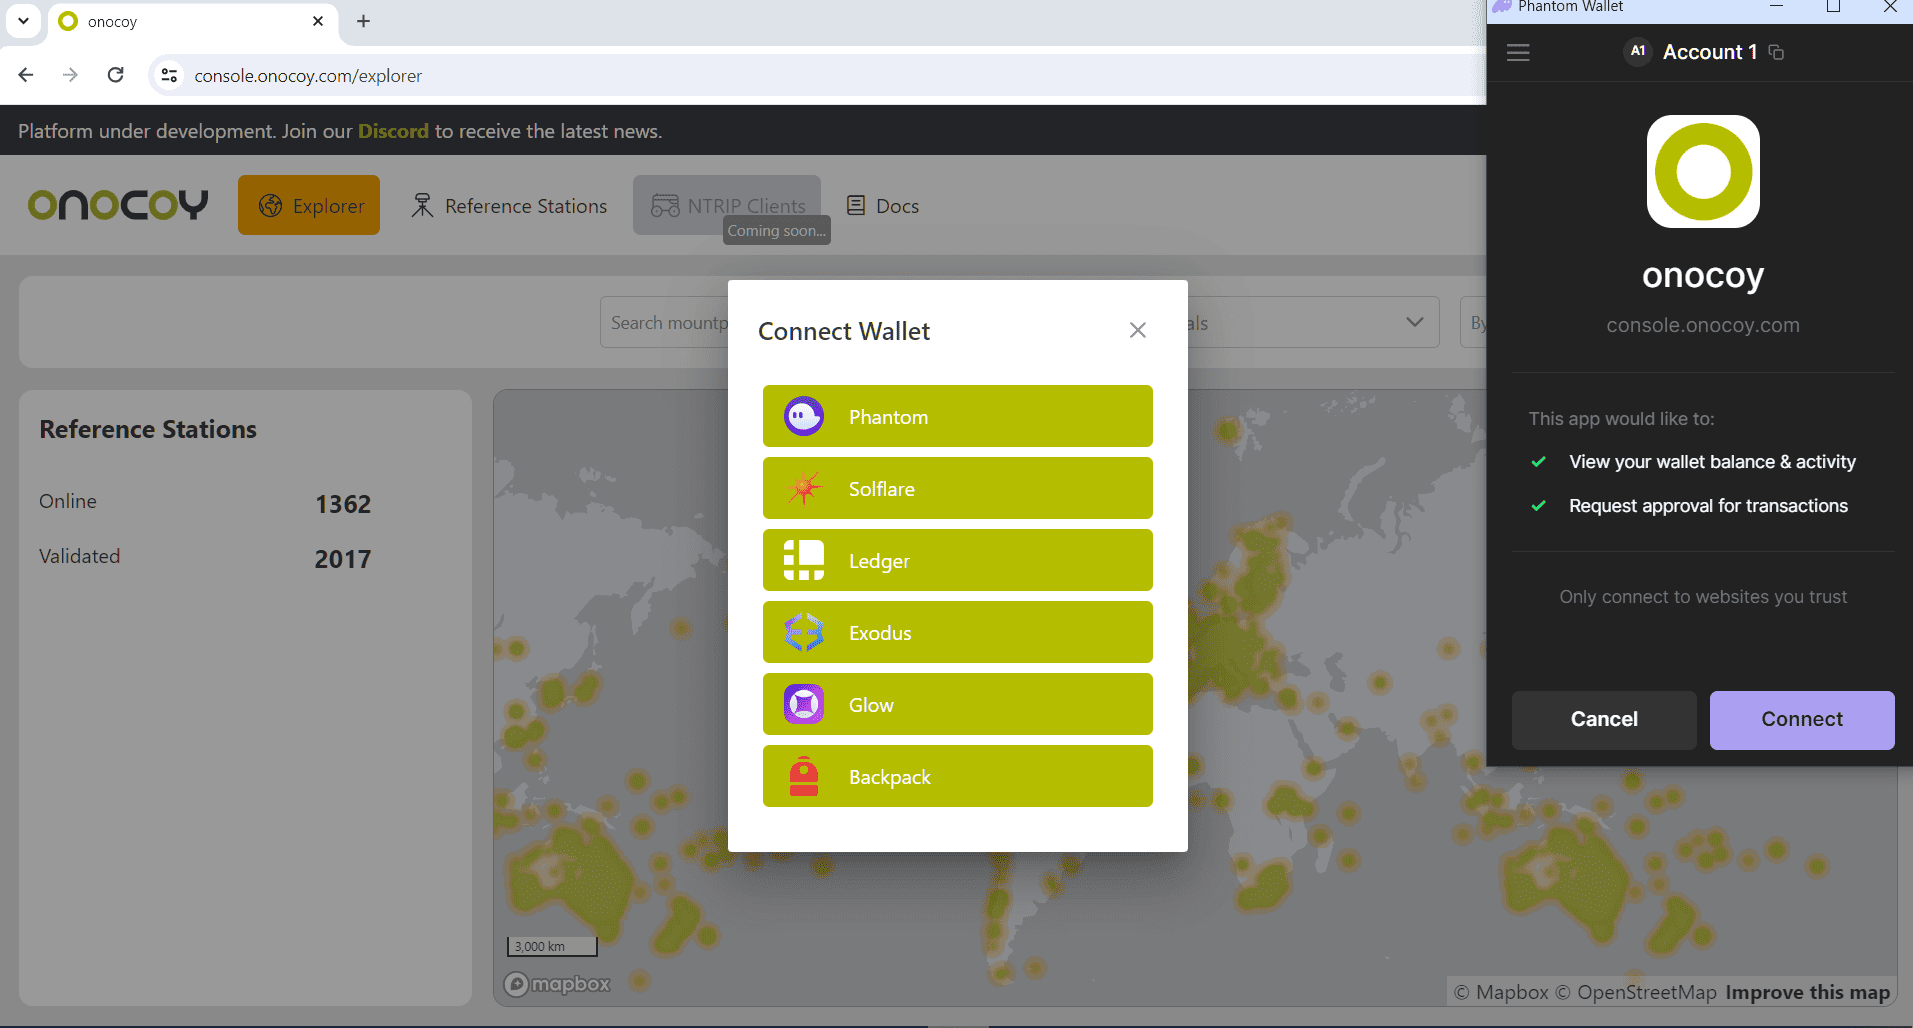Click the Explorer globe icon
The image size is (1913, 1028).
point(270,205)
